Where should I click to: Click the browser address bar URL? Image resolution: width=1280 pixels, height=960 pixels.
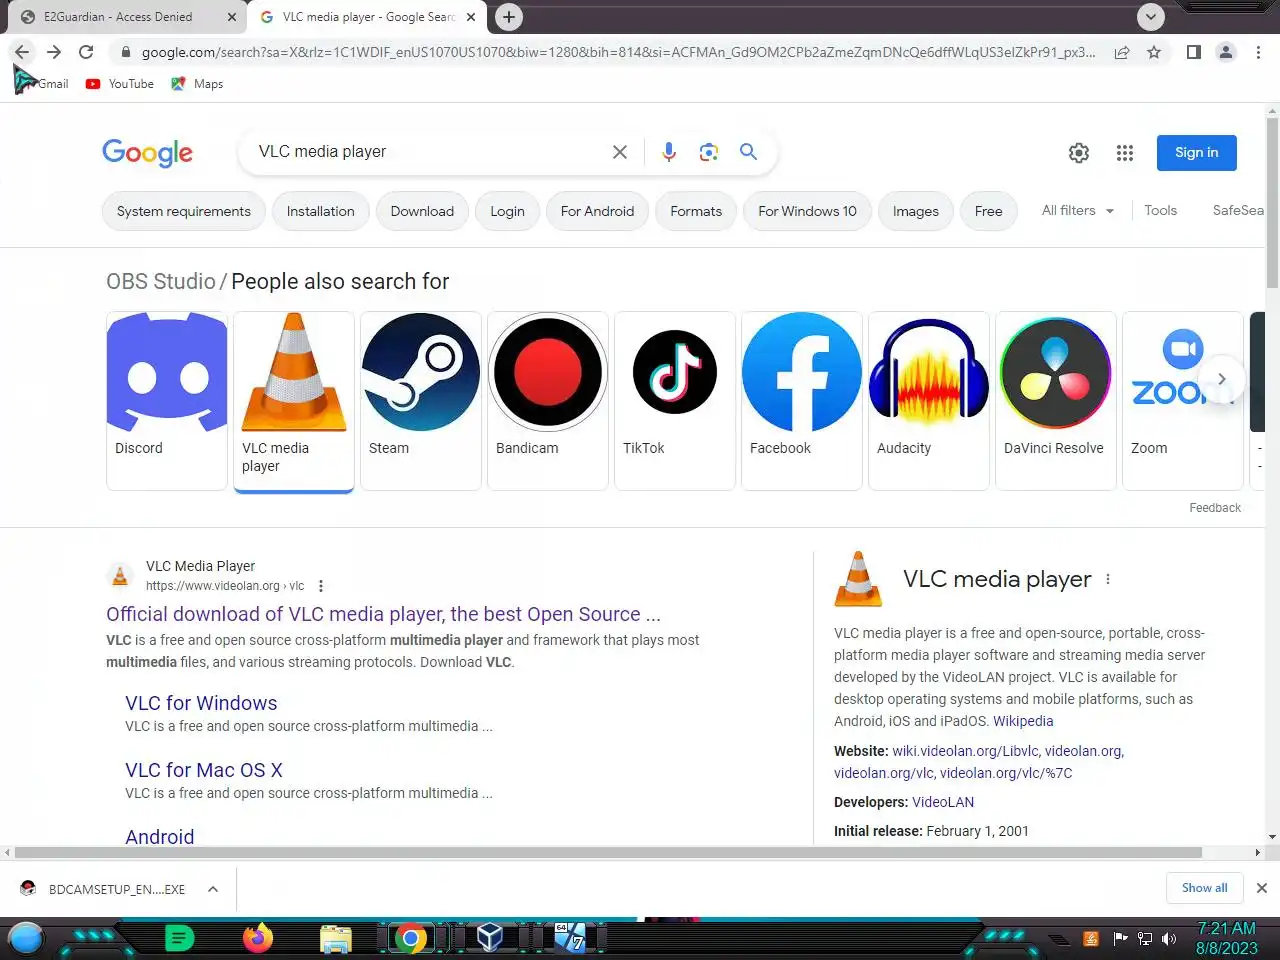[x=618, y=52]
